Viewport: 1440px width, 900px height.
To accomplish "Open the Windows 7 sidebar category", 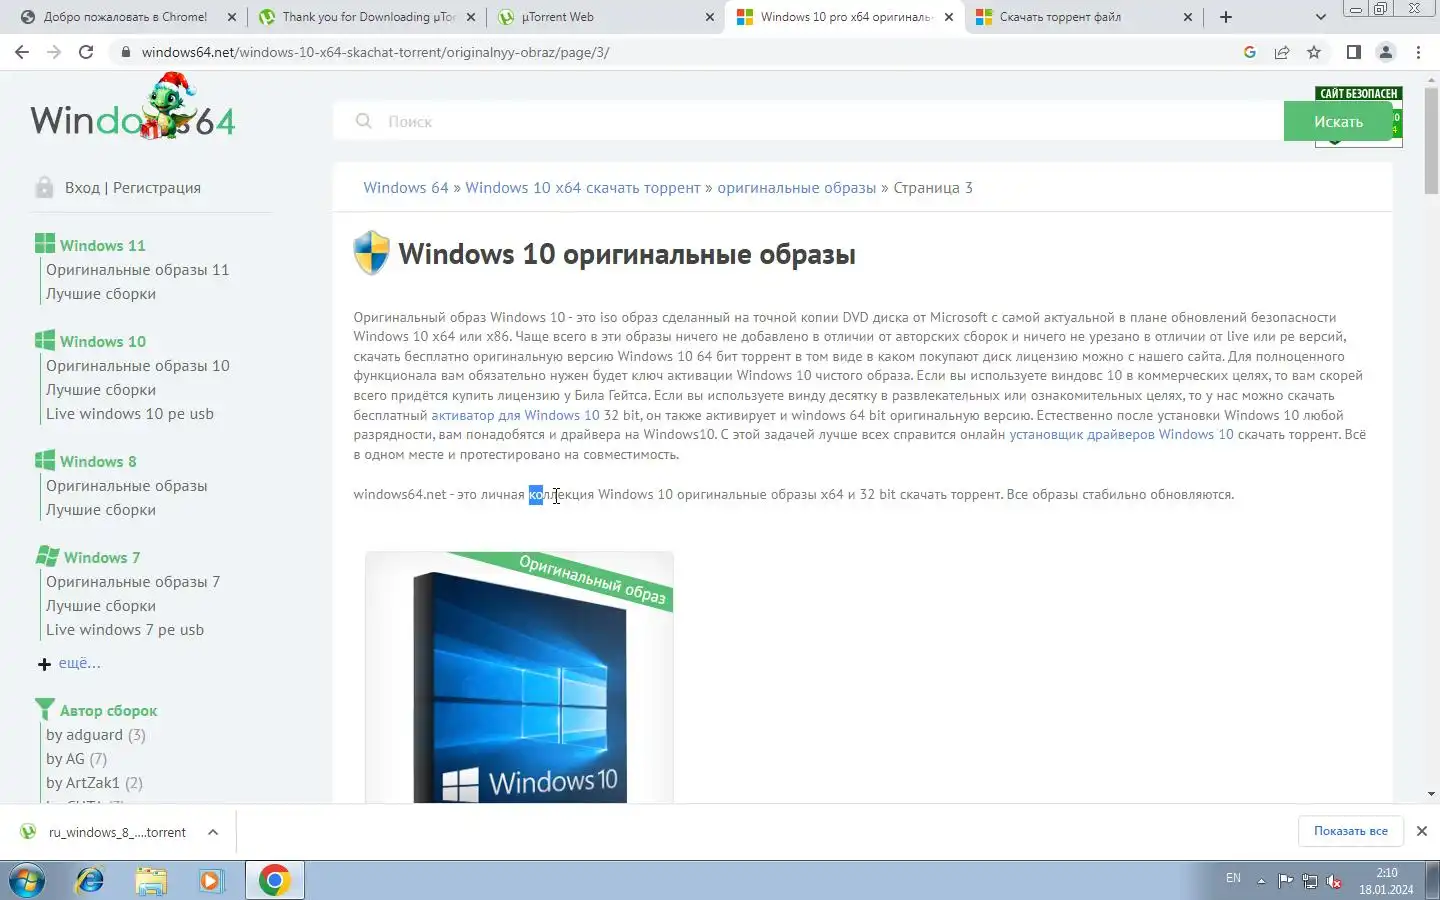I will (x=101, y=557).
